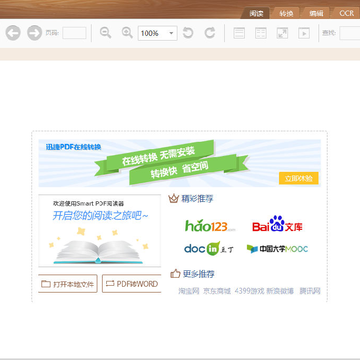Viewport: 360px width, 360px height.
Task: Open the Baidu 文库 logo link
Action: click(x=277, y=224)
